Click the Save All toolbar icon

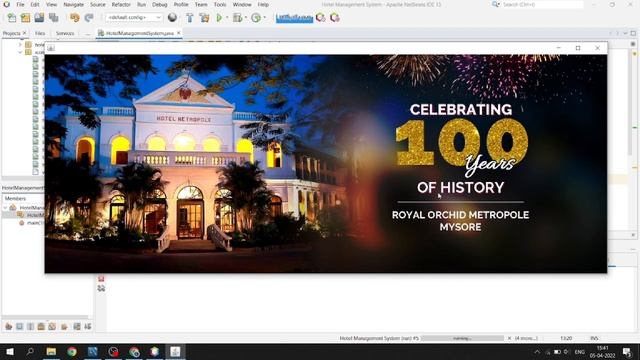(53, 18)
